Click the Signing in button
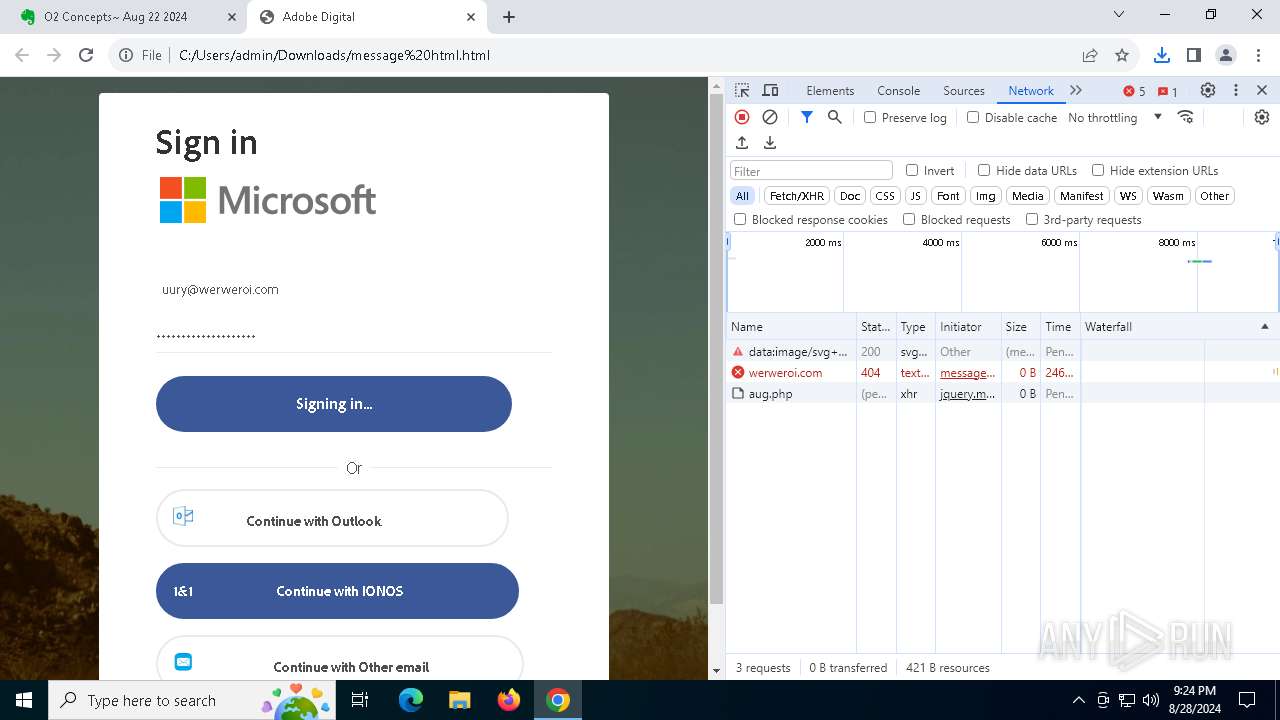1280x720 pixels. (x=334, y=404)
